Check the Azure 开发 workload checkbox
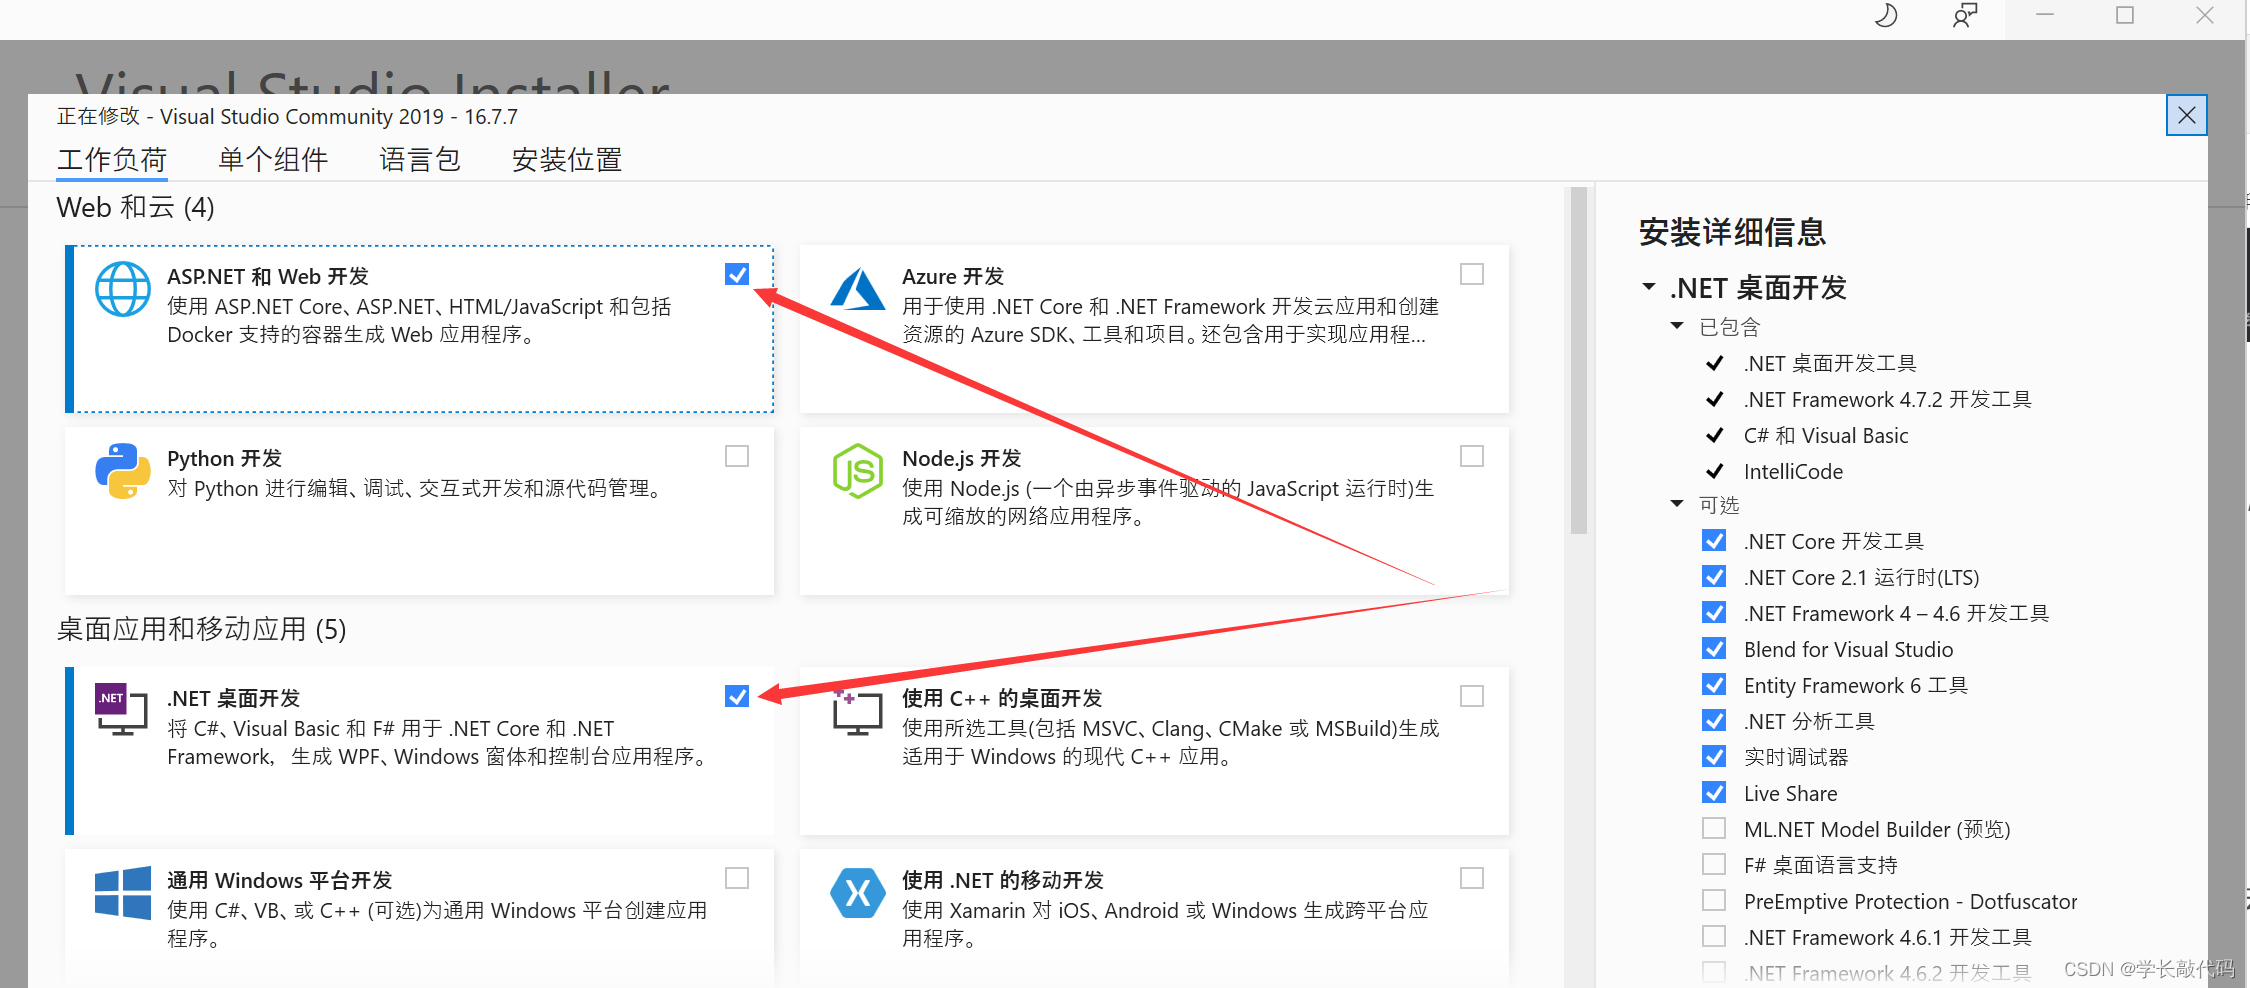This screenshot has height=988, width=2250. point(1472,274)
